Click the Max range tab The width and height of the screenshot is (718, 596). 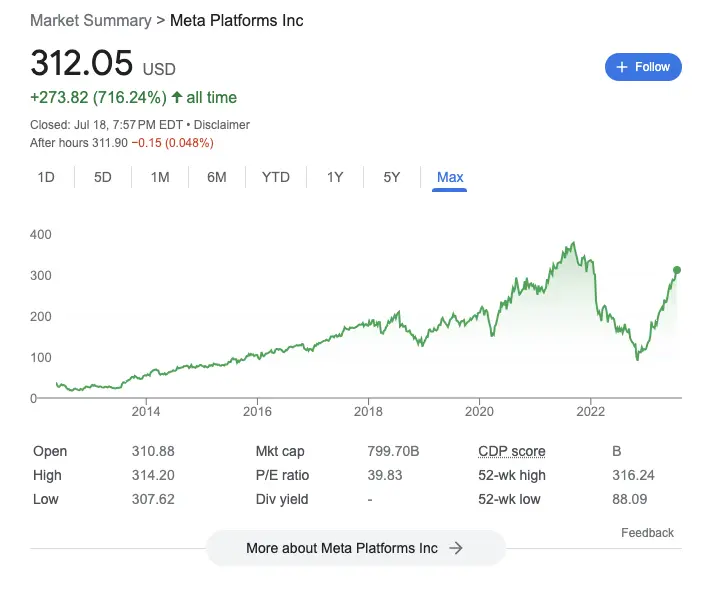(450, 177)
